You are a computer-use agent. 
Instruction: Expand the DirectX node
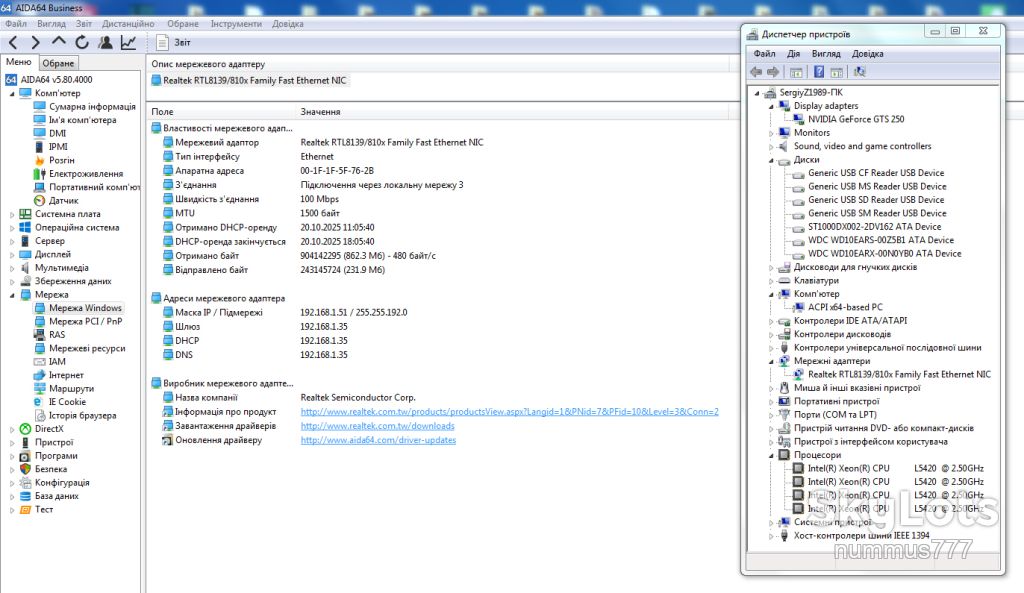pyautogui.click(x=12, y=429)
